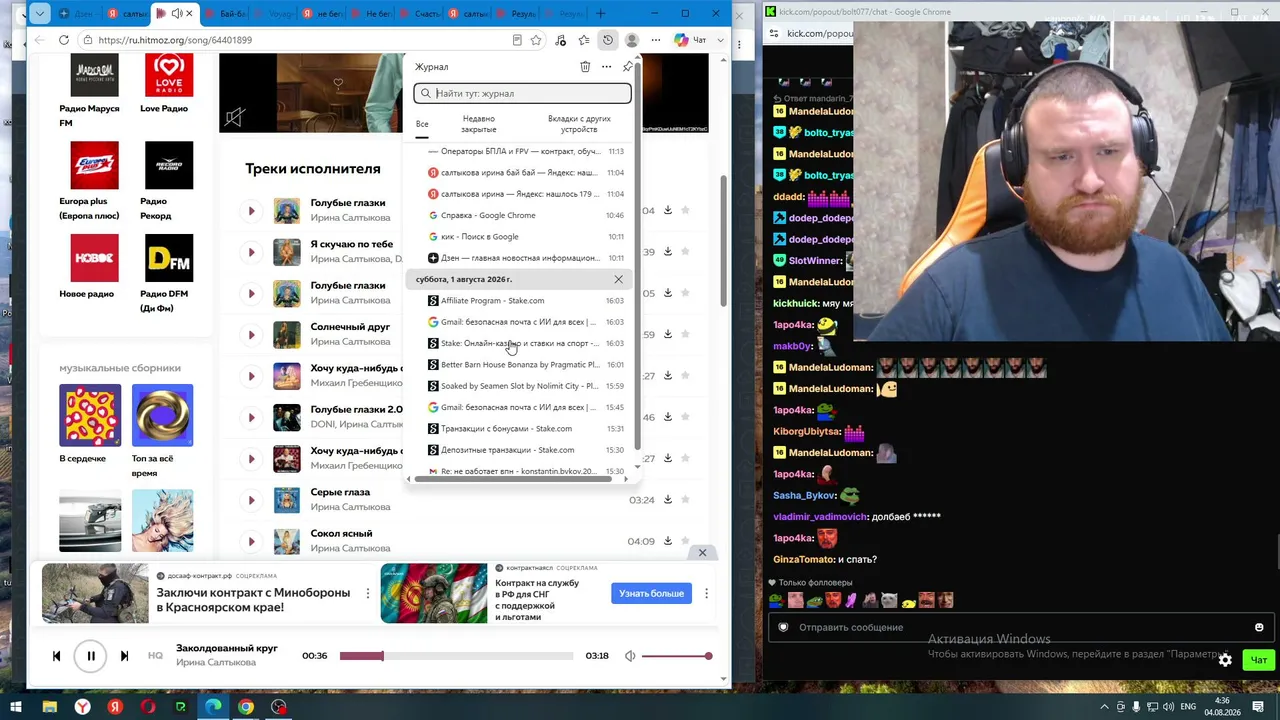Send message with green Чат button
Viewport: 1280px width, 720px height.
(x=1258, y=660)
